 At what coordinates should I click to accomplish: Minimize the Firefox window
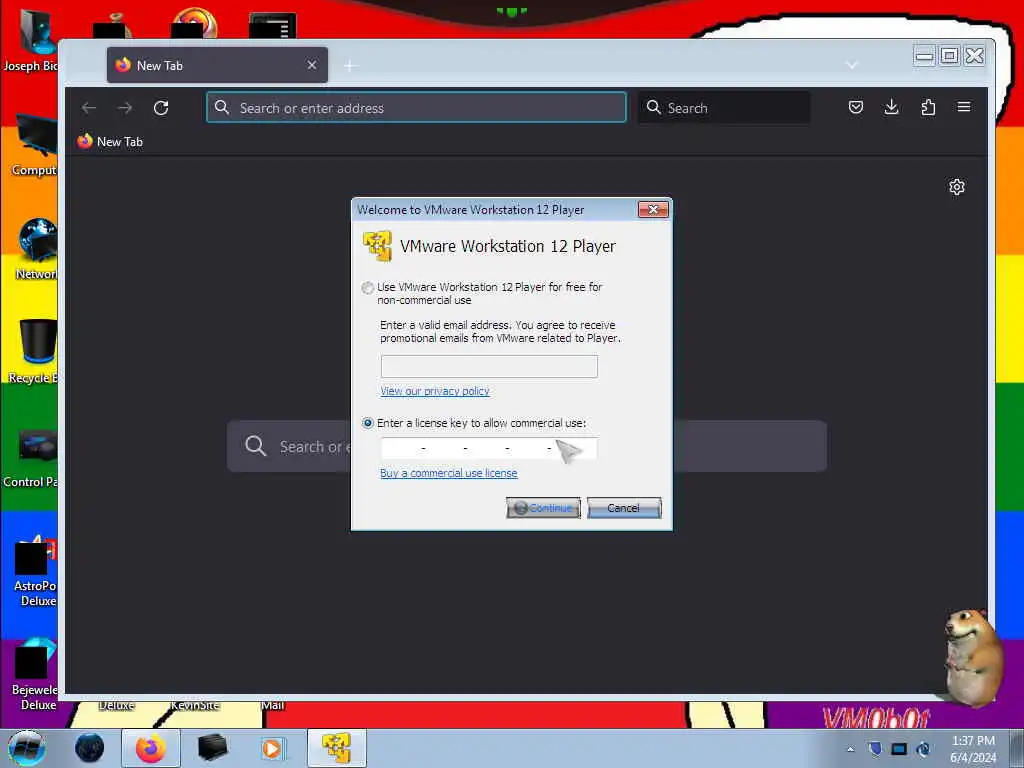924,56
